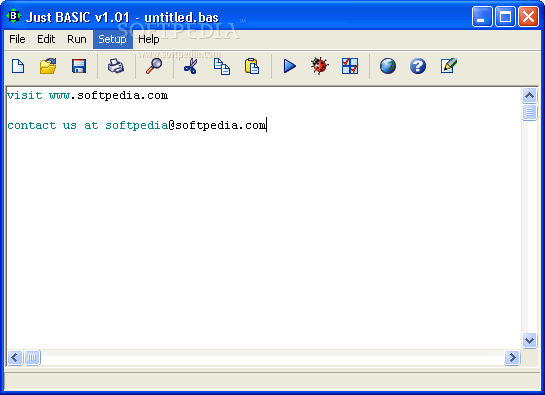Screen dimensions: 545x395
Task: Minimize the Just BASIC window
Action: coord(482,16)
